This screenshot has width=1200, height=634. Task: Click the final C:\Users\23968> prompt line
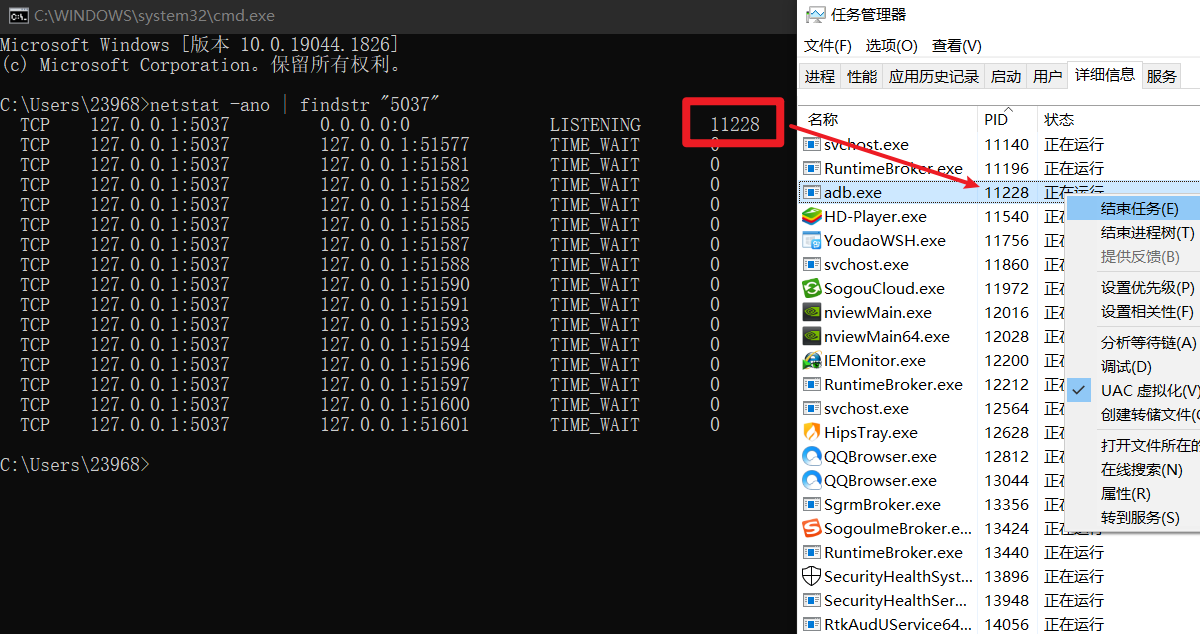pyautogui.click(x=75, y=465)
